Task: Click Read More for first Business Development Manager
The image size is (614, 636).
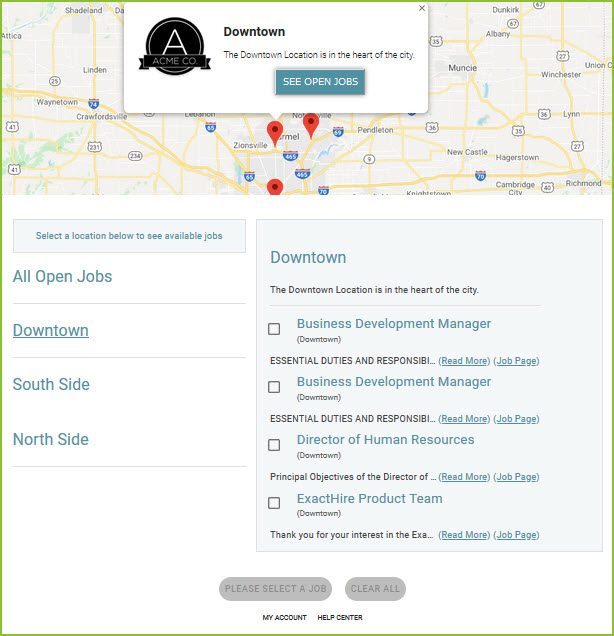Action: 464,361
